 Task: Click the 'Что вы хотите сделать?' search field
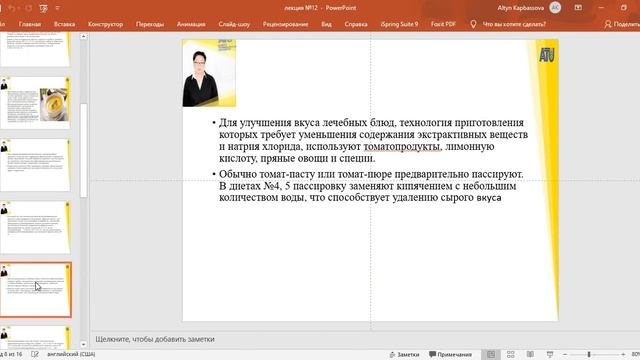[514, 24]
